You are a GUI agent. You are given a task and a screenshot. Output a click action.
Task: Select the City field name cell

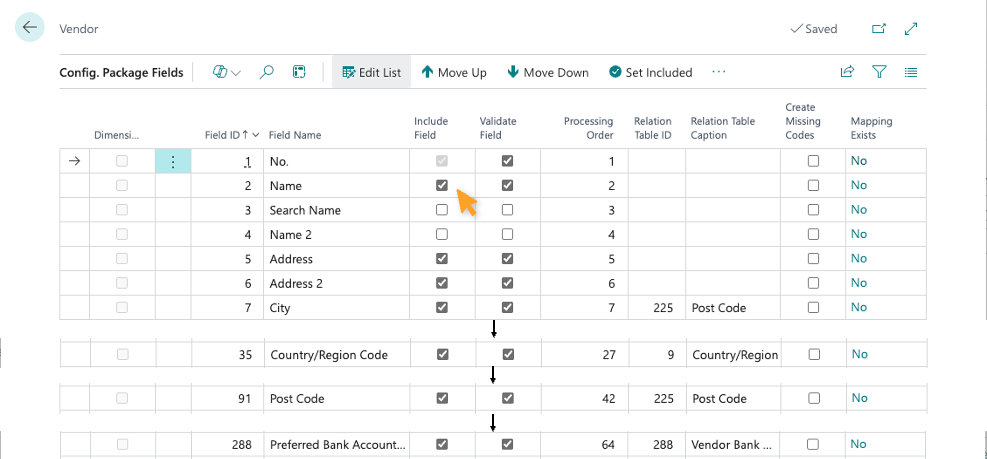[x=337, y=308]
